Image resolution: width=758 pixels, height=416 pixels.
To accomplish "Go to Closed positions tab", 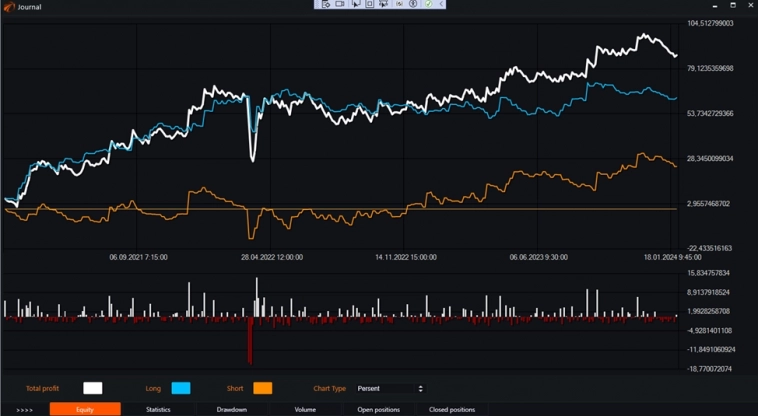I will [452, 409].
